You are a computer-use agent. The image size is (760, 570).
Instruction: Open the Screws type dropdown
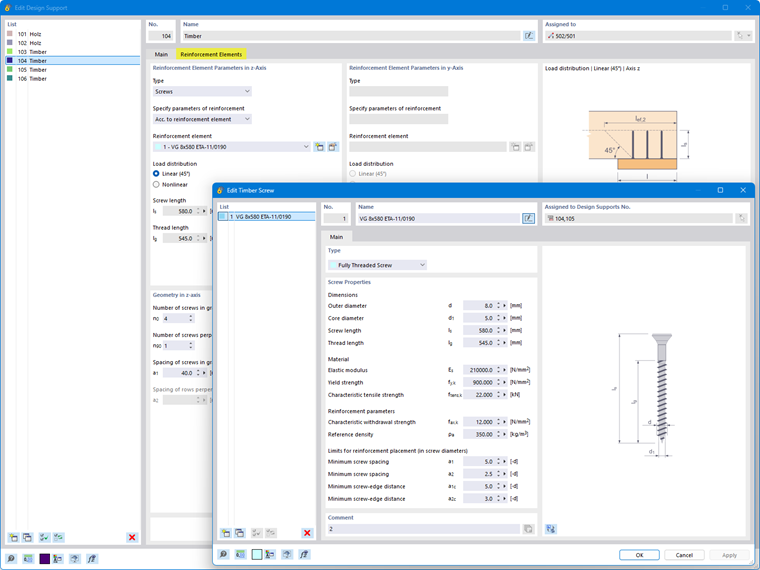[202, 92]
